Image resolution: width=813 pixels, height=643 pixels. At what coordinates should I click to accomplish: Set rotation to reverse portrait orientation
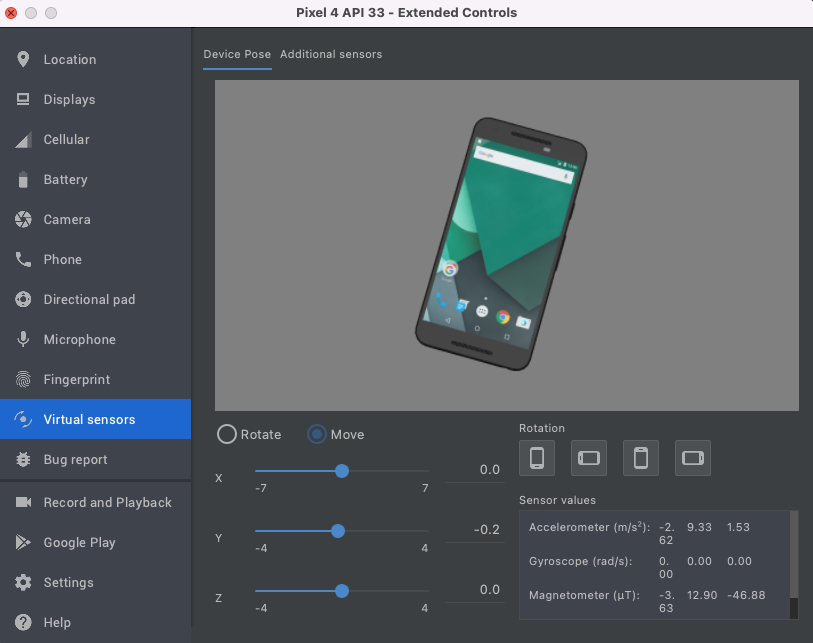pos(641,458)
